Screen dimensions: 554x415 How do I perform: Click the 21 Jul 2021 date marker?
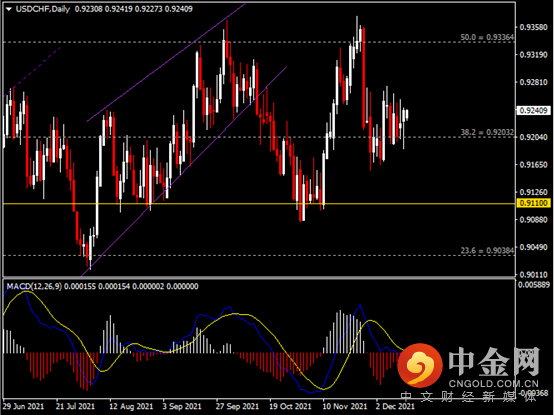tap(75, 406)
